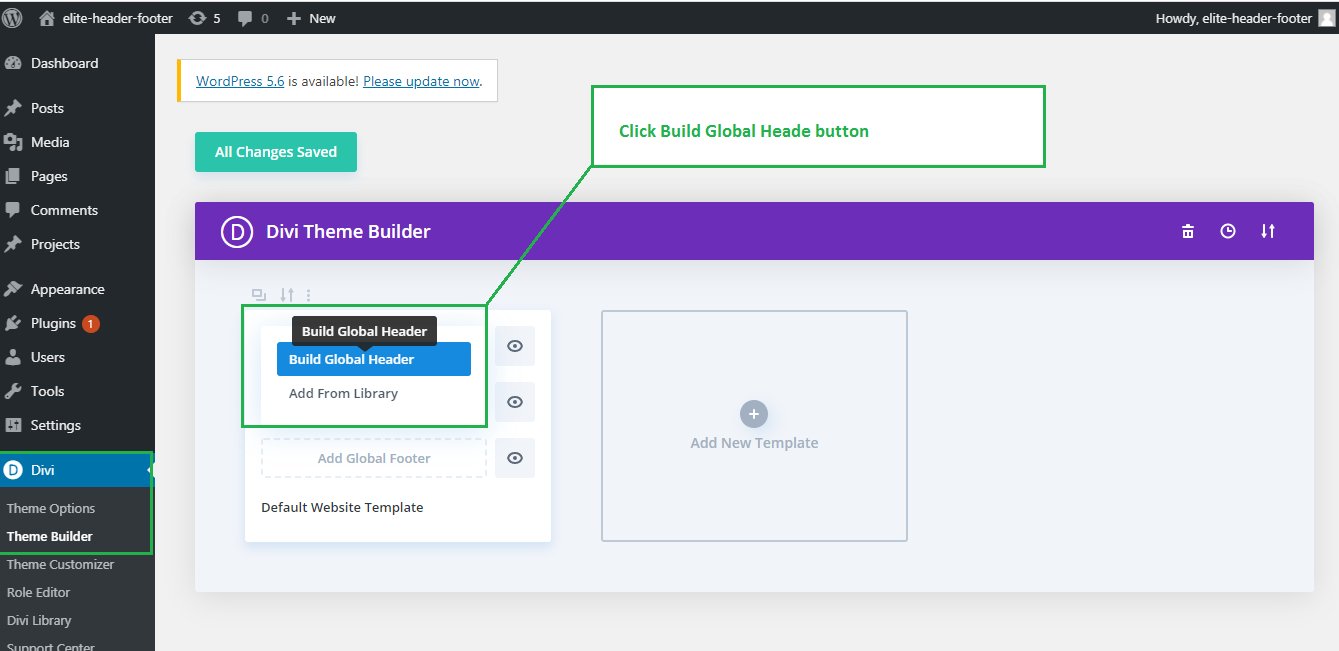Image resolution: width=1339 pixels, height=651 pixels.
Task: Click the Pages icon in the sidebar
Action: tap(13, 176)
